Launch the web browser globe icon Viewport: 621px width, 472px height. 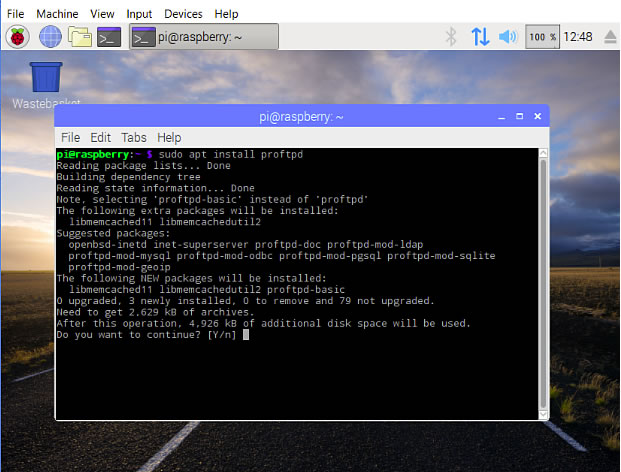[49, 37]
